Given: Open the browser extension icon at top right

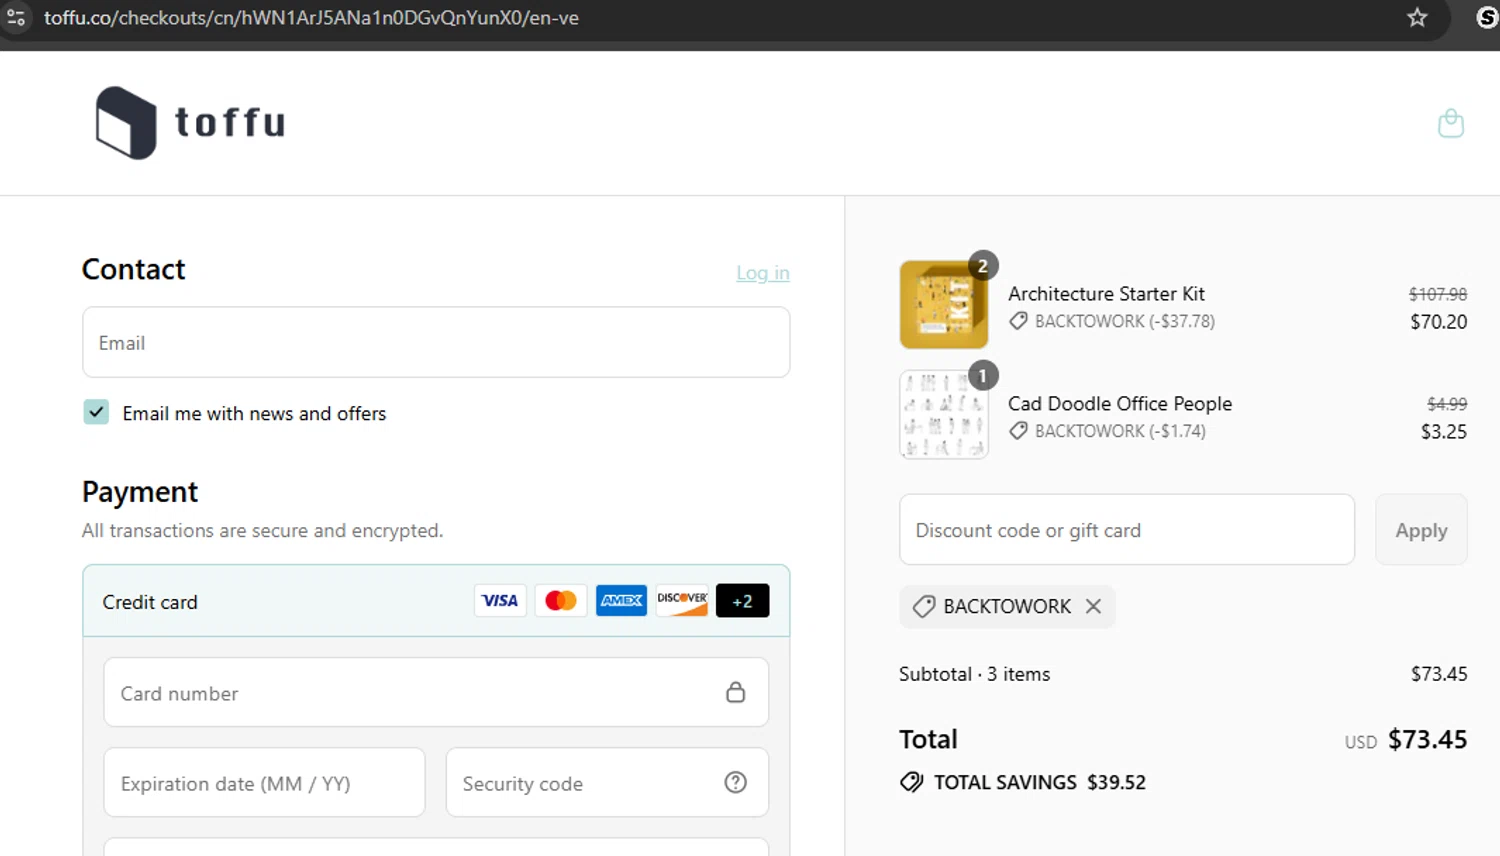Looking at the screenshot, I should click(x=1487, y=17).
